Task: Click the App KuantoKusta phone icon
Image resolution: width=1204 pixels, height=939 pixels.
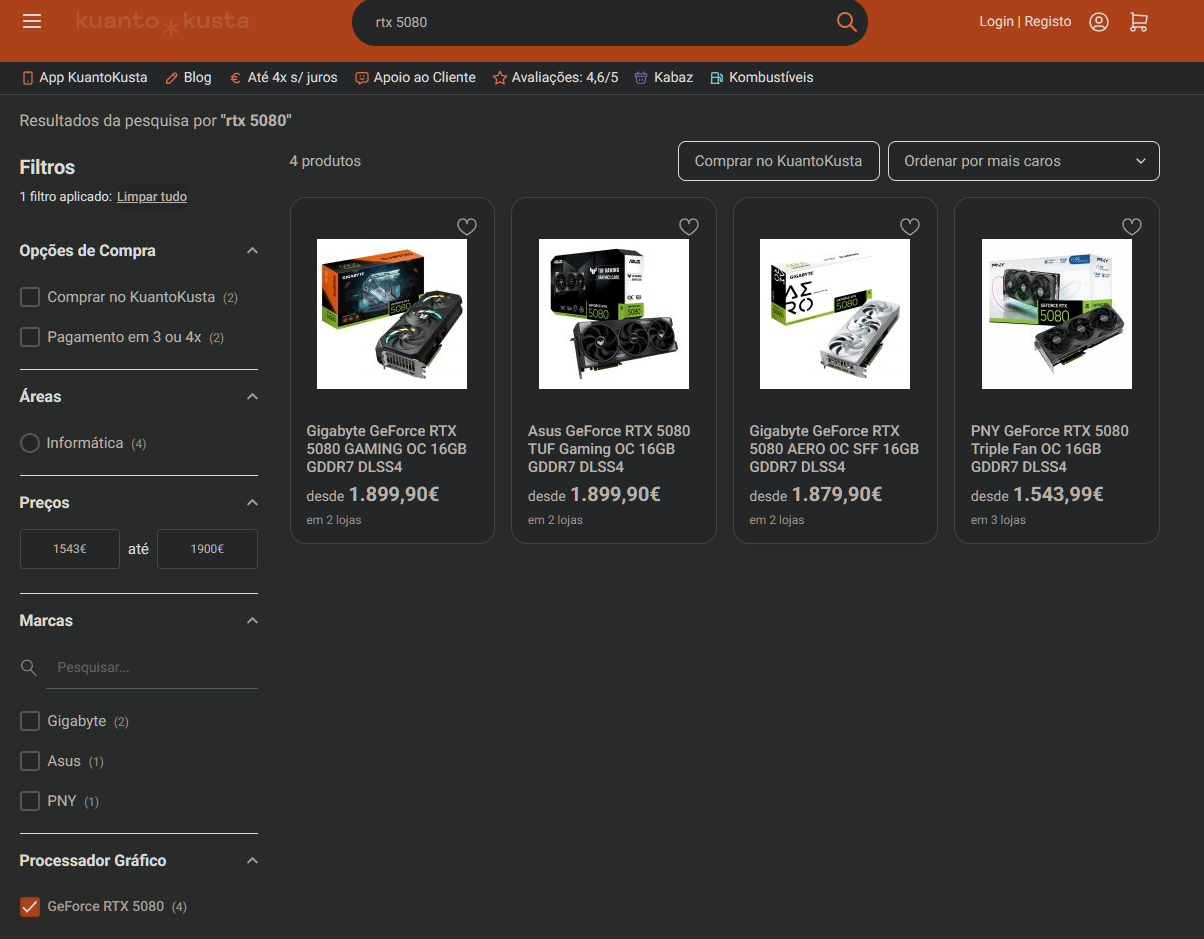Action: tap(28, 77)
